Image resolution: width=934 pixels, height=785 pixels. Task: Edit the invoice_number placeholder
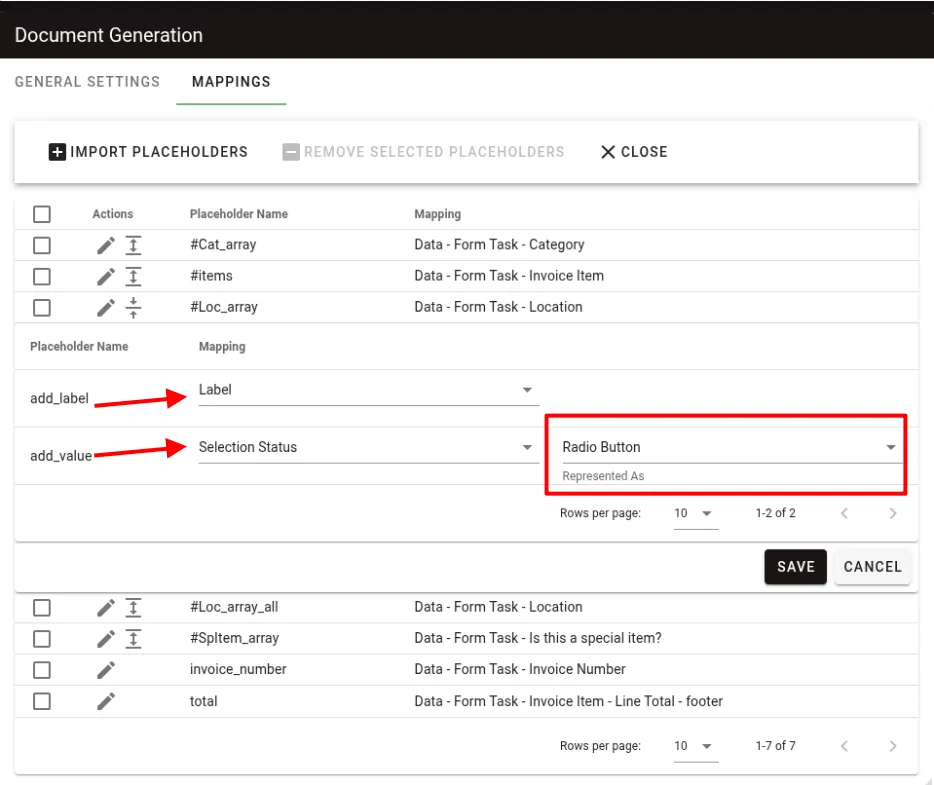coord(105,669)
